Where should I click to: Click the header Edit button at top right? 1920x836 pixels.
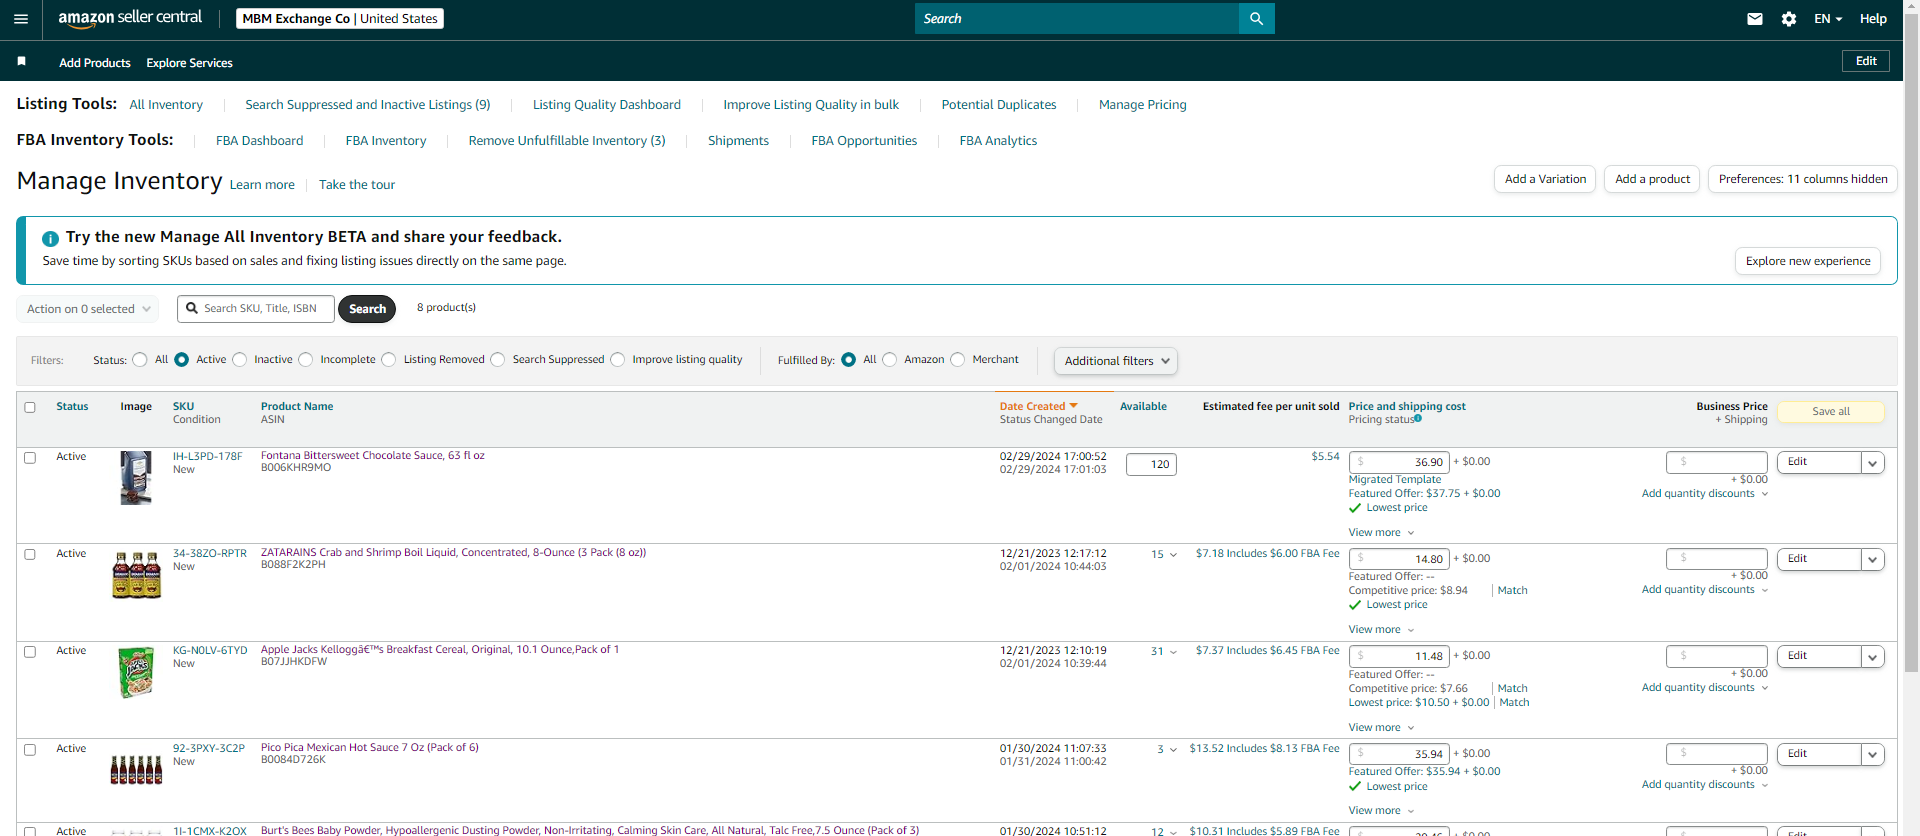(x=1866, y=62)
